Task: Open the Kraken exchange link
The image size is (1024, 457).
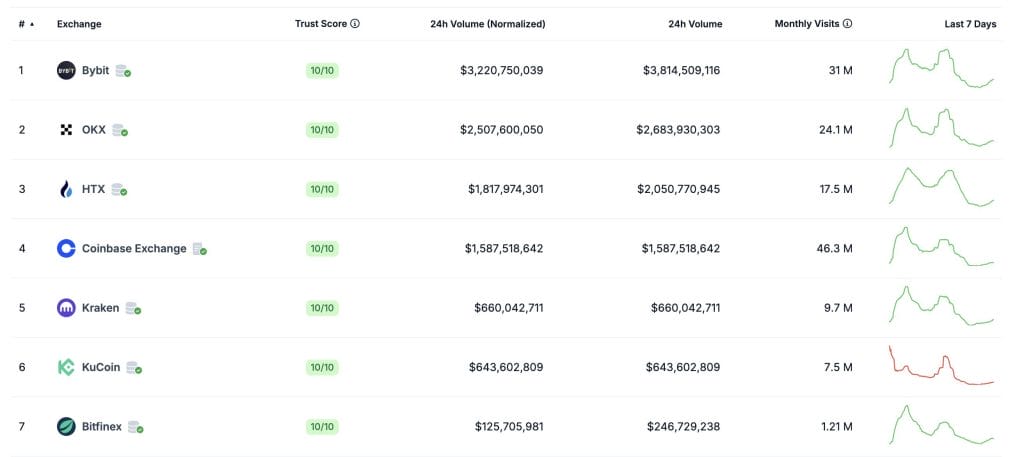Action: click(x=101, y=308)
